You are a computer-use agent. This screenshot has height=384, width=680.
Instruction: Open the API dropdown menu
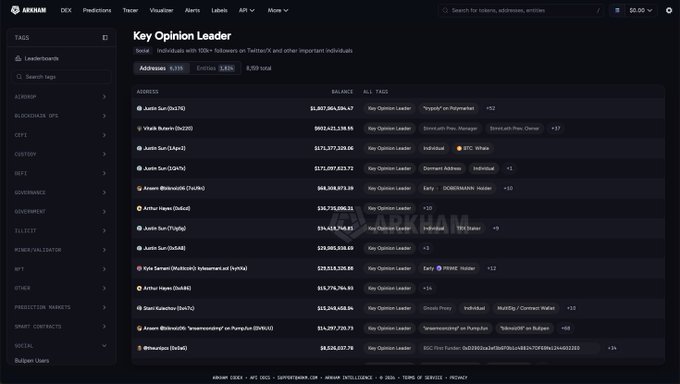[x=247, y=10]
